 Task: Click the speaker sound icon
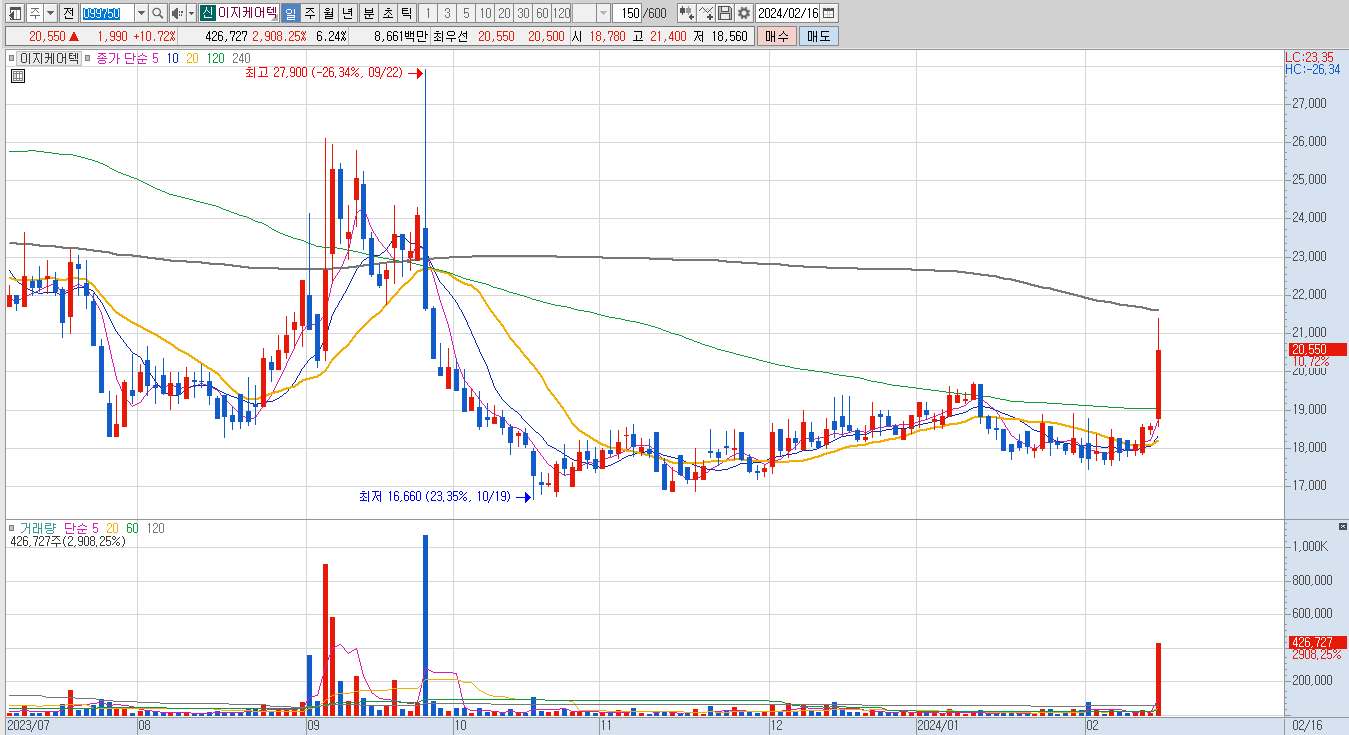pos(176,13)
